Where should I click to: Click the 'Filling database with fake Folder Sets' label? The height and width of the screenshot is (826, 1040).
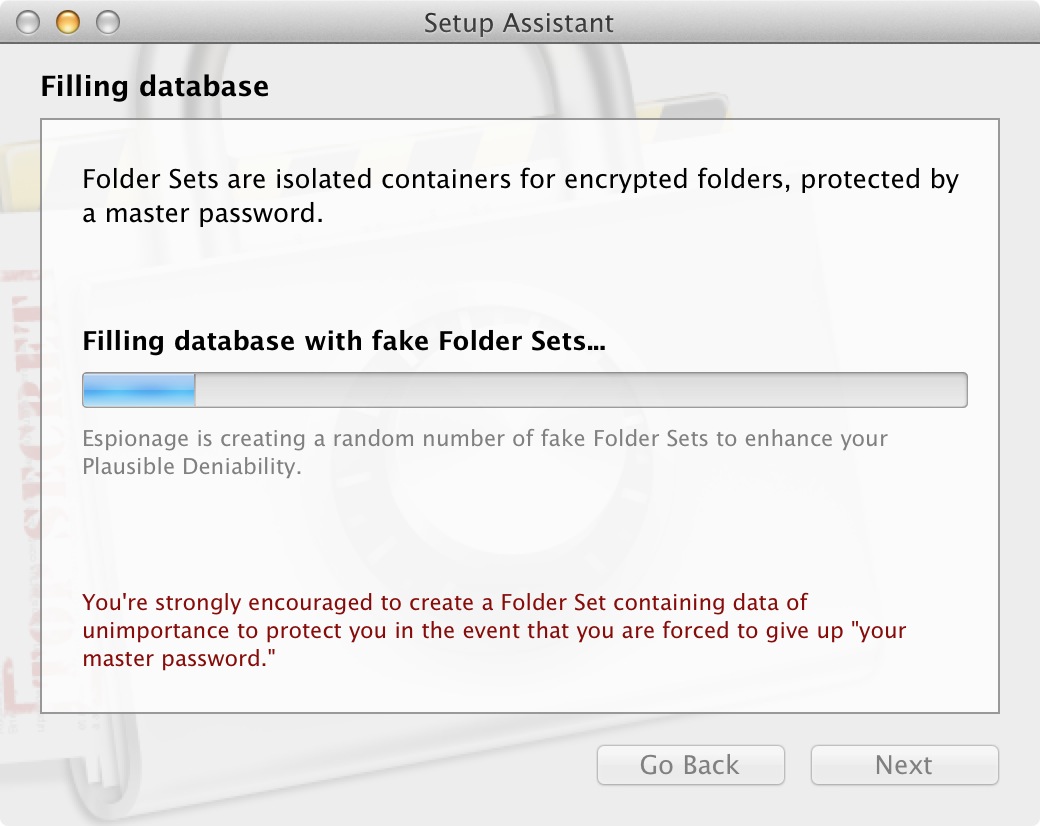click(344, 341)
